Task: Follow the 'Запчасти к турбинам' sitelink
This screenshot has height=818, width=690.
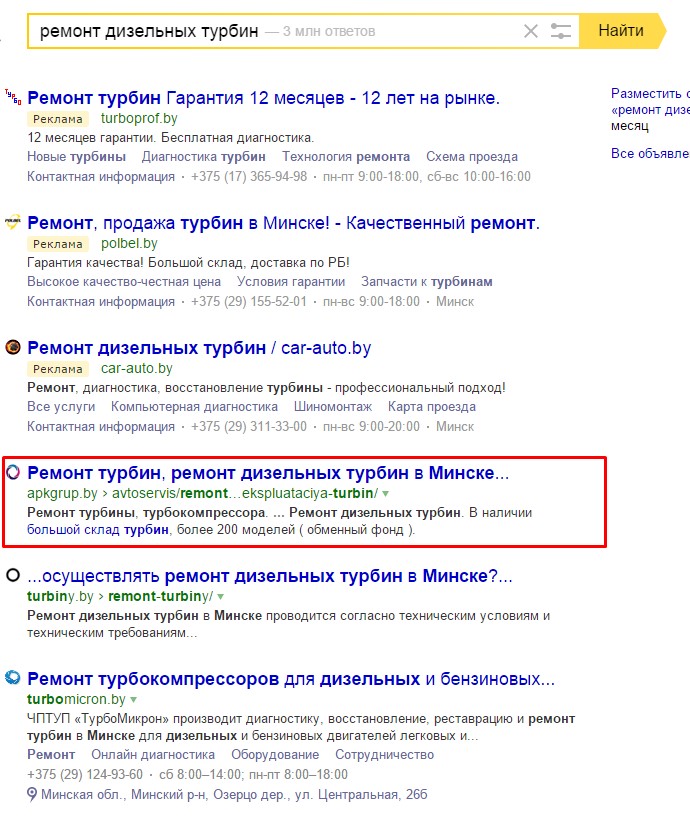Action: point(426,282)
